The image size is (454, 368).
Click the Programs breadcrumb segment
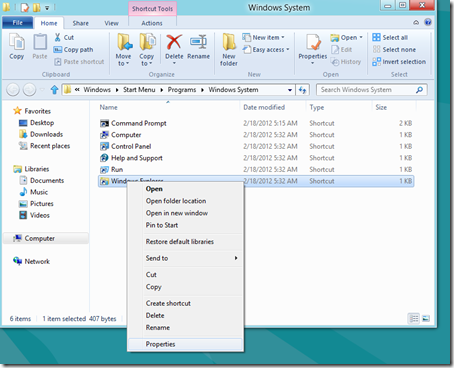point(182,90)
